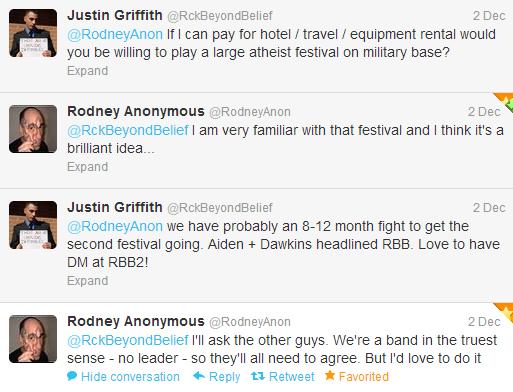Open Rodney Anonymous name on the last tweet

coord(136,321)
